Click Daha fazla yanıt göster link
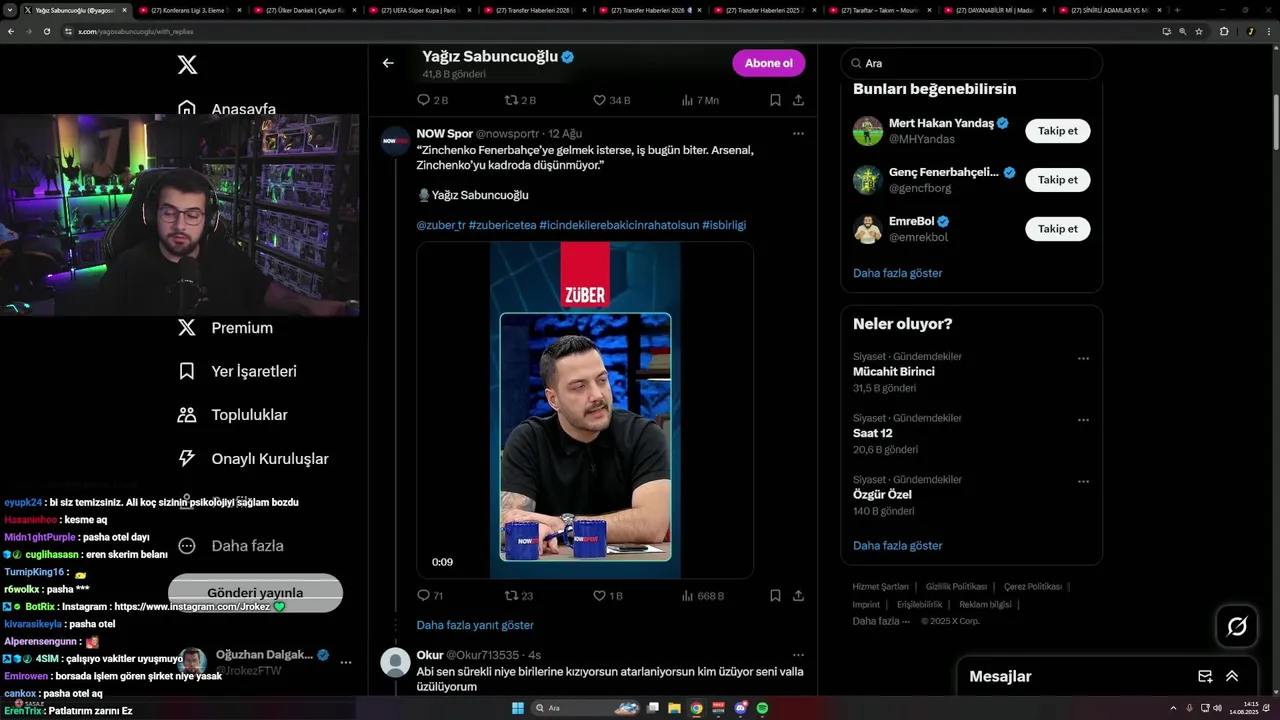The image size is (1280, 720). 475,625
